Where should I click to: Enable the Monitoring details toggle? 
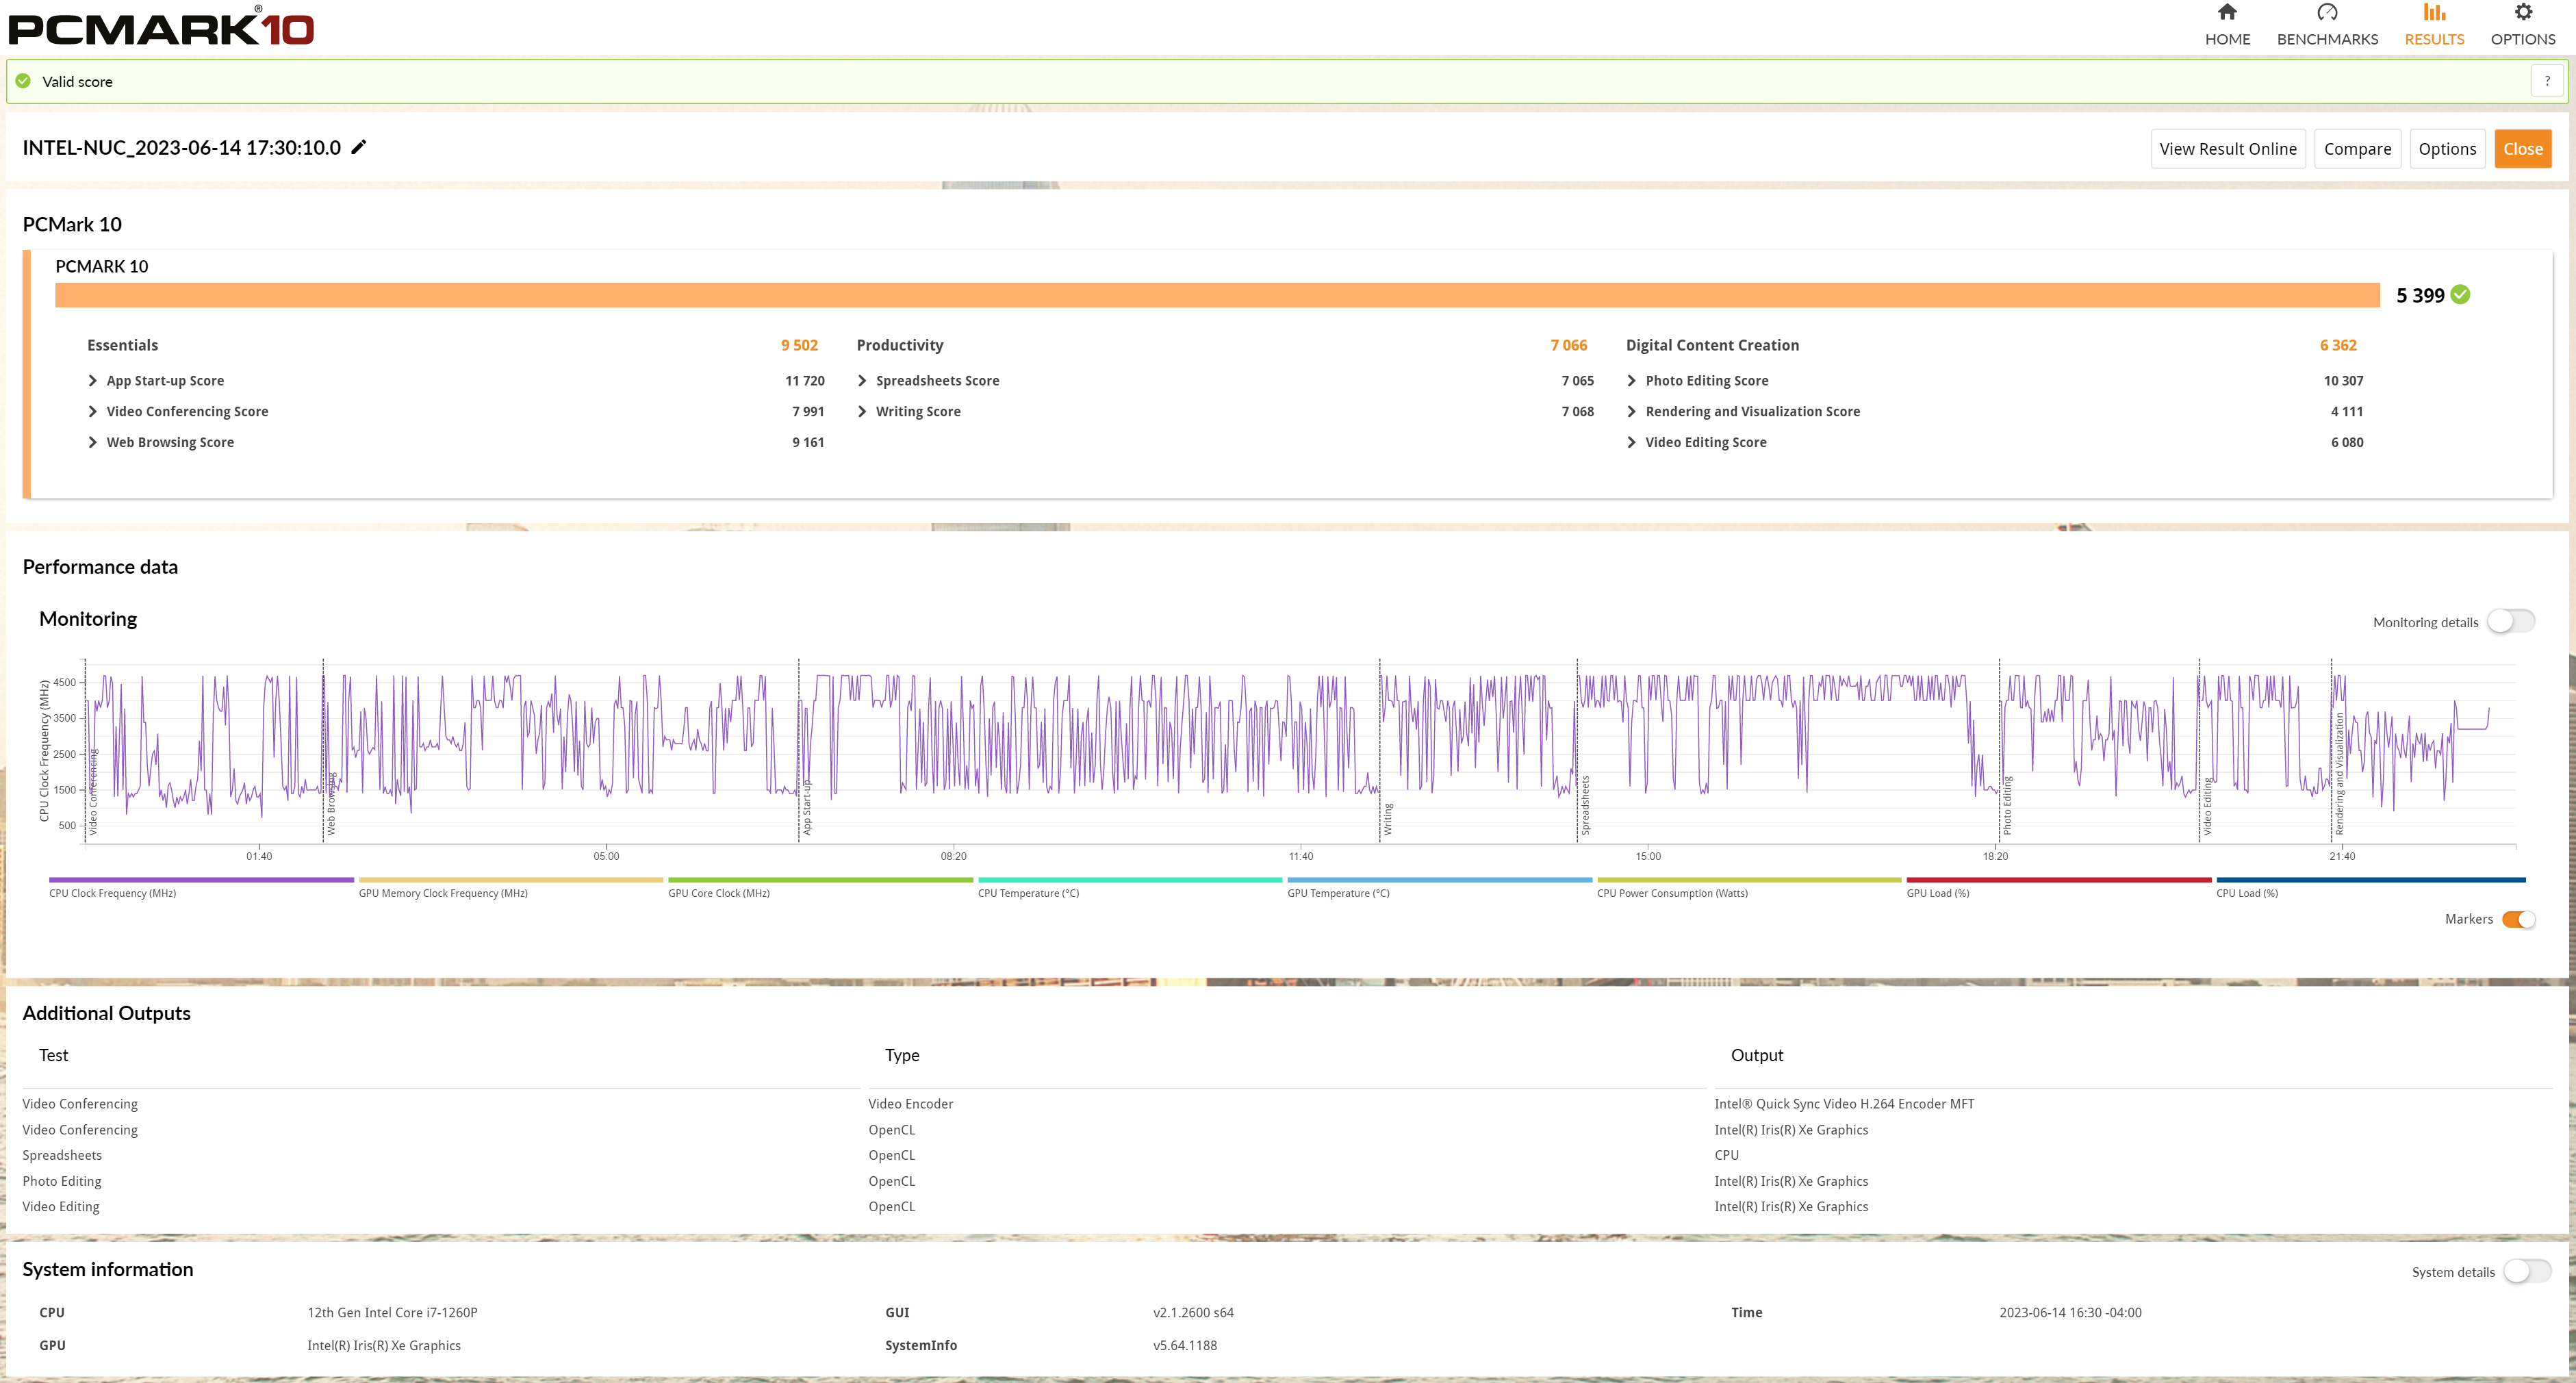click(2511, 622)
